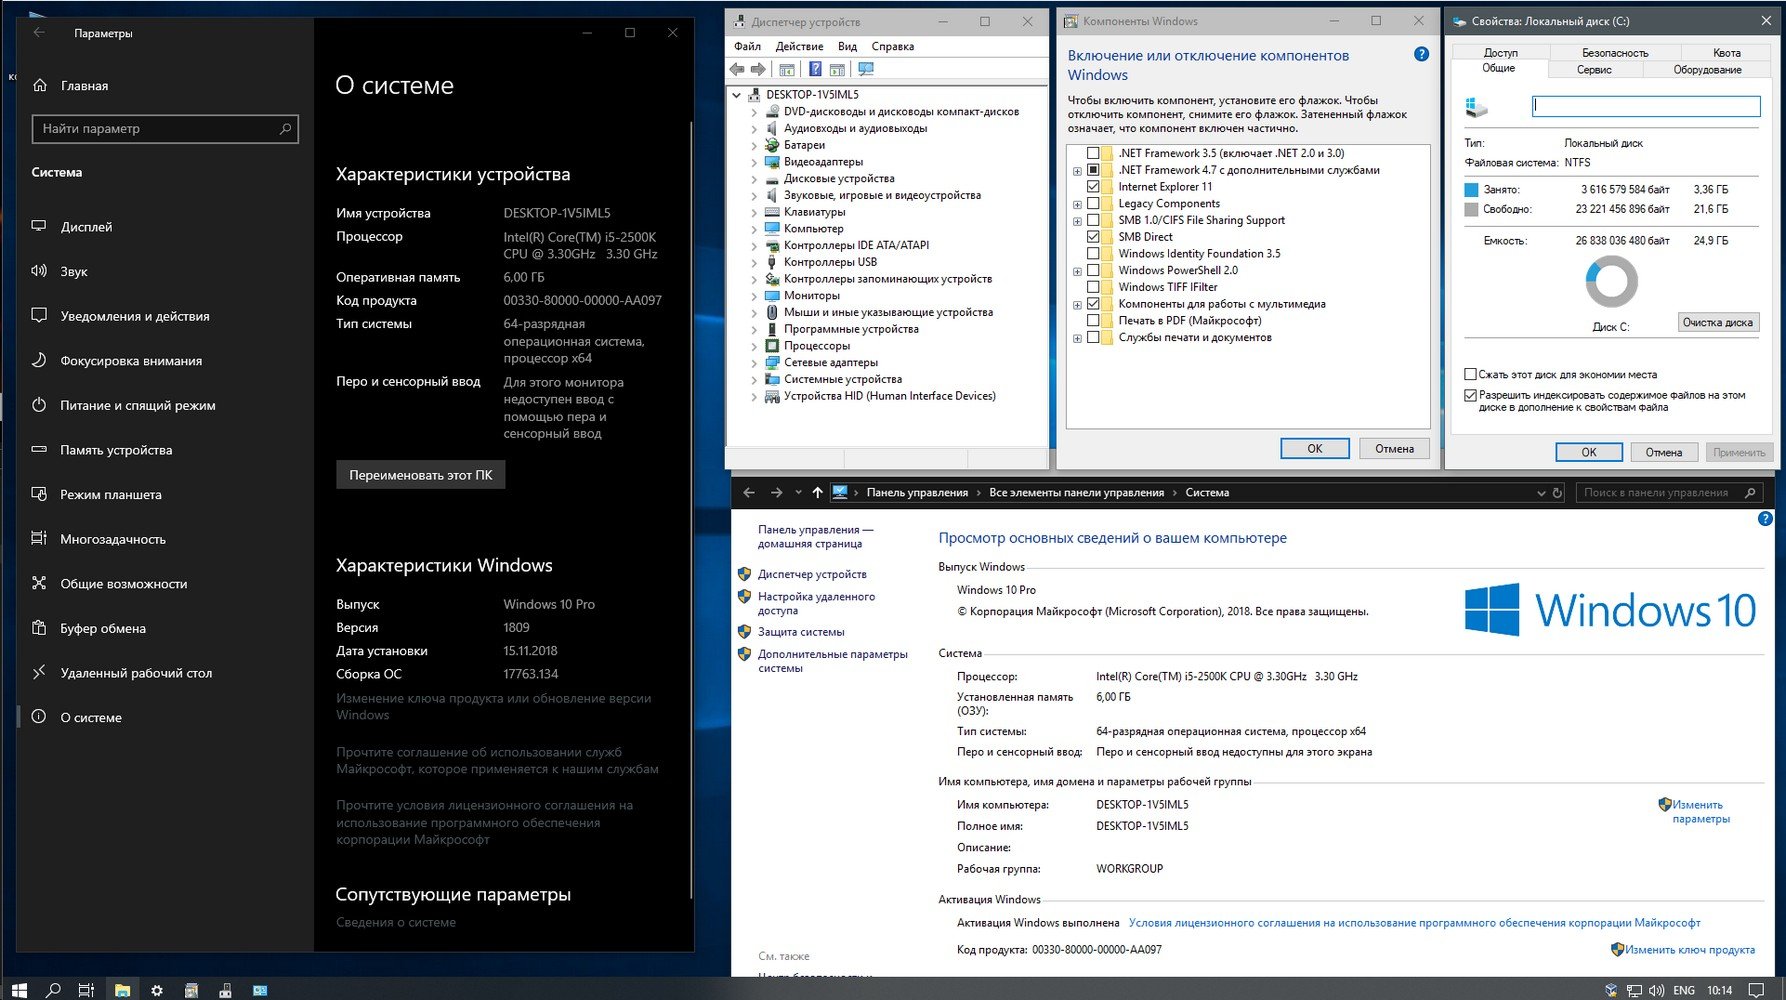Enable SMB 1.0/CIFS File Sharing Support
This screenshot has height=1000, width=1786.
1093,220
